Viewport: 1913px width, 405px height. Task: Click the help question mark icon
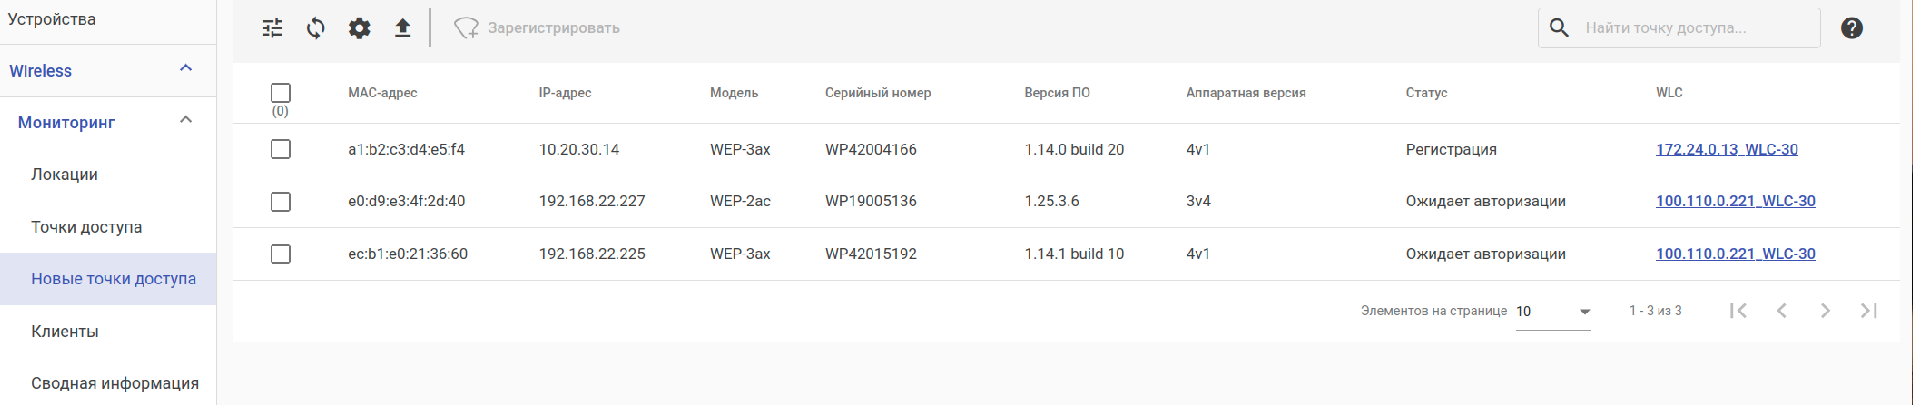[x=1851, y=28]
